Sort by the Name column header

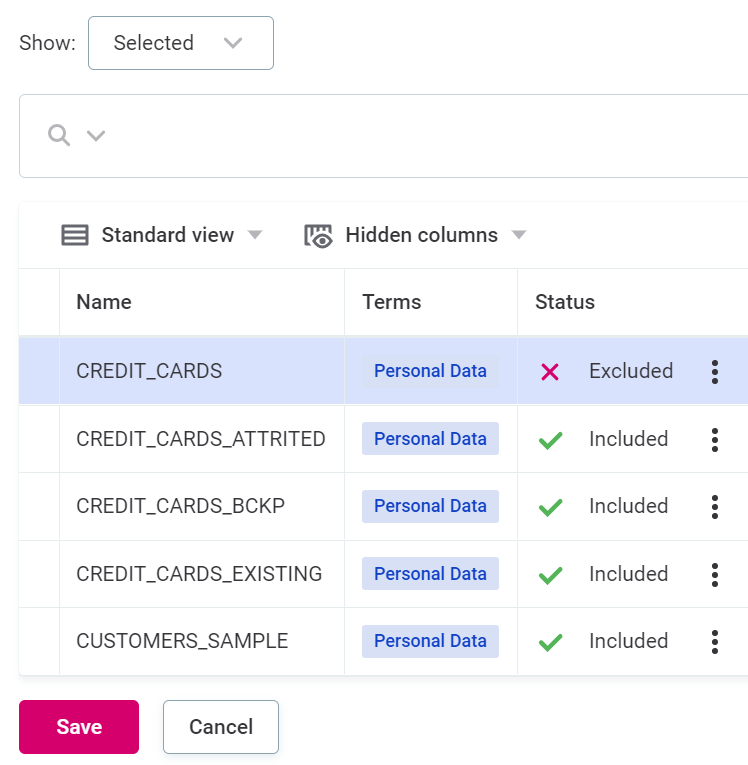click(104, 302)
